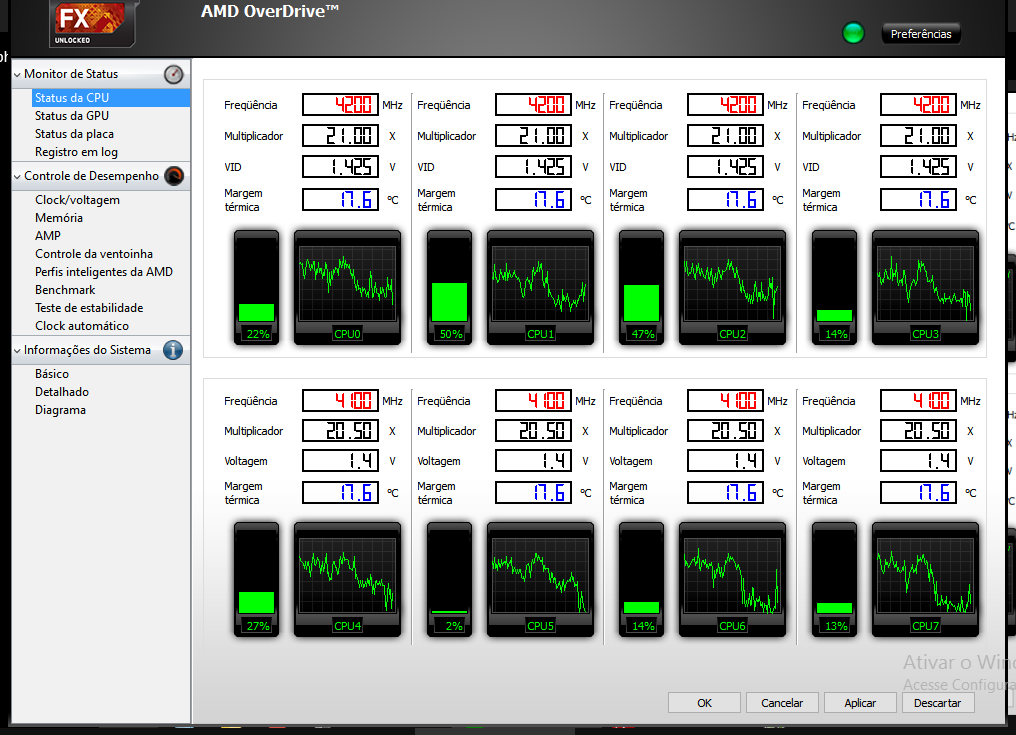Image resolution: width=1016 pixels, height=735 pixels.
Task: Click the CPU2 usage history graph
Action: click(x=732, y=287)
